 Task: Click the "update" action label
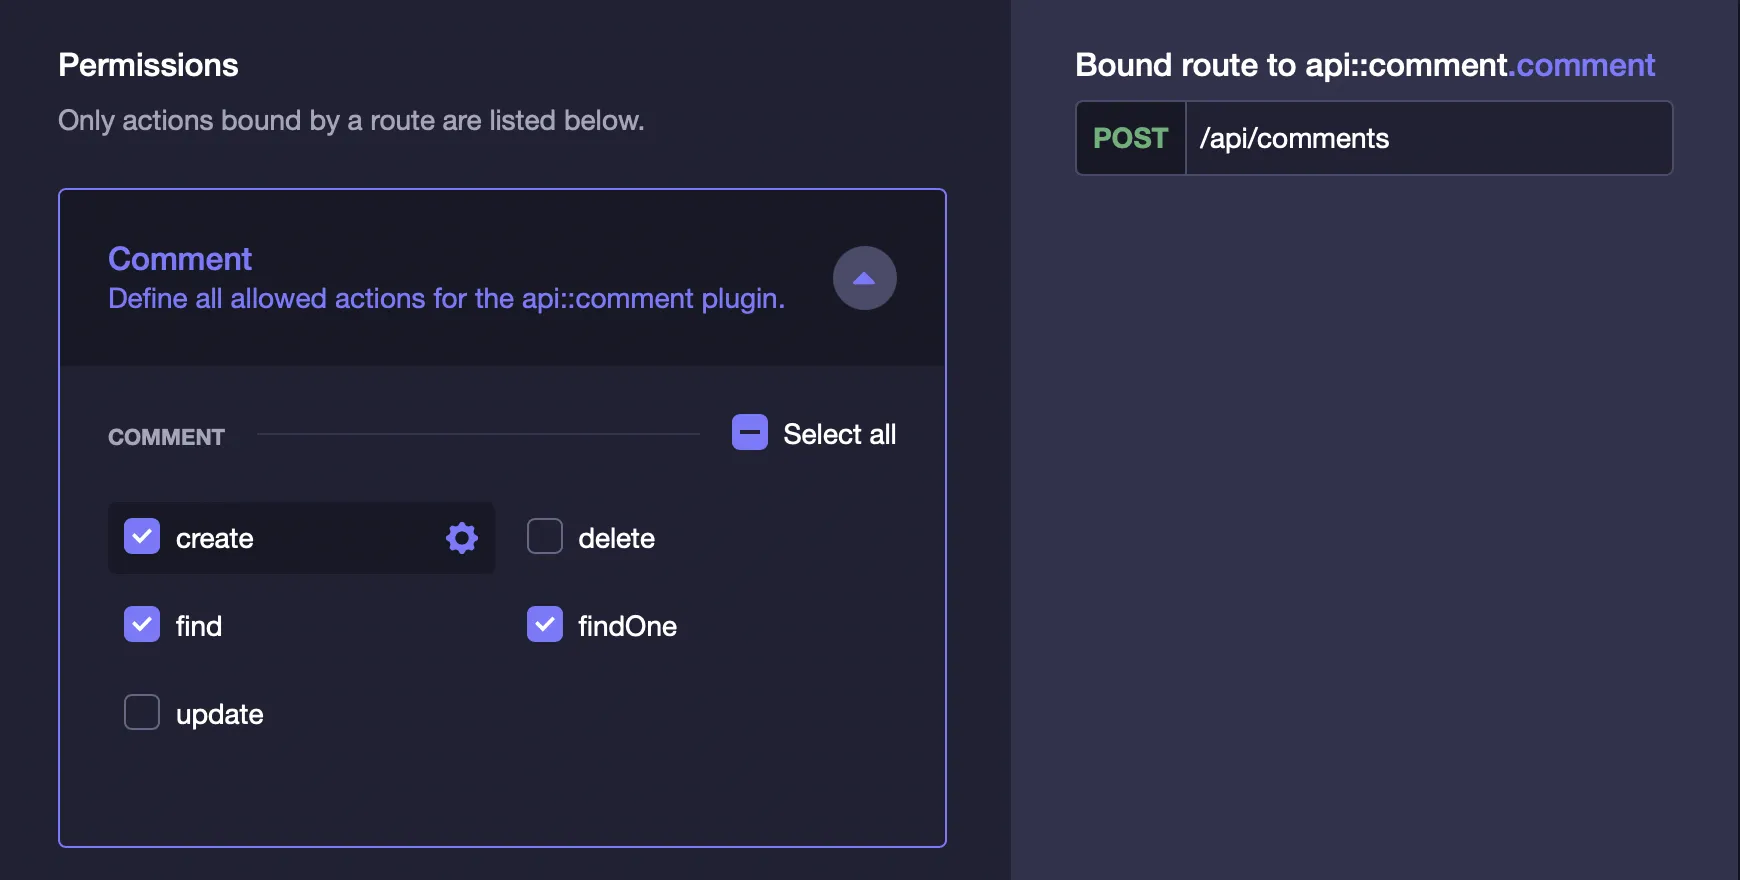coord(219,715)
